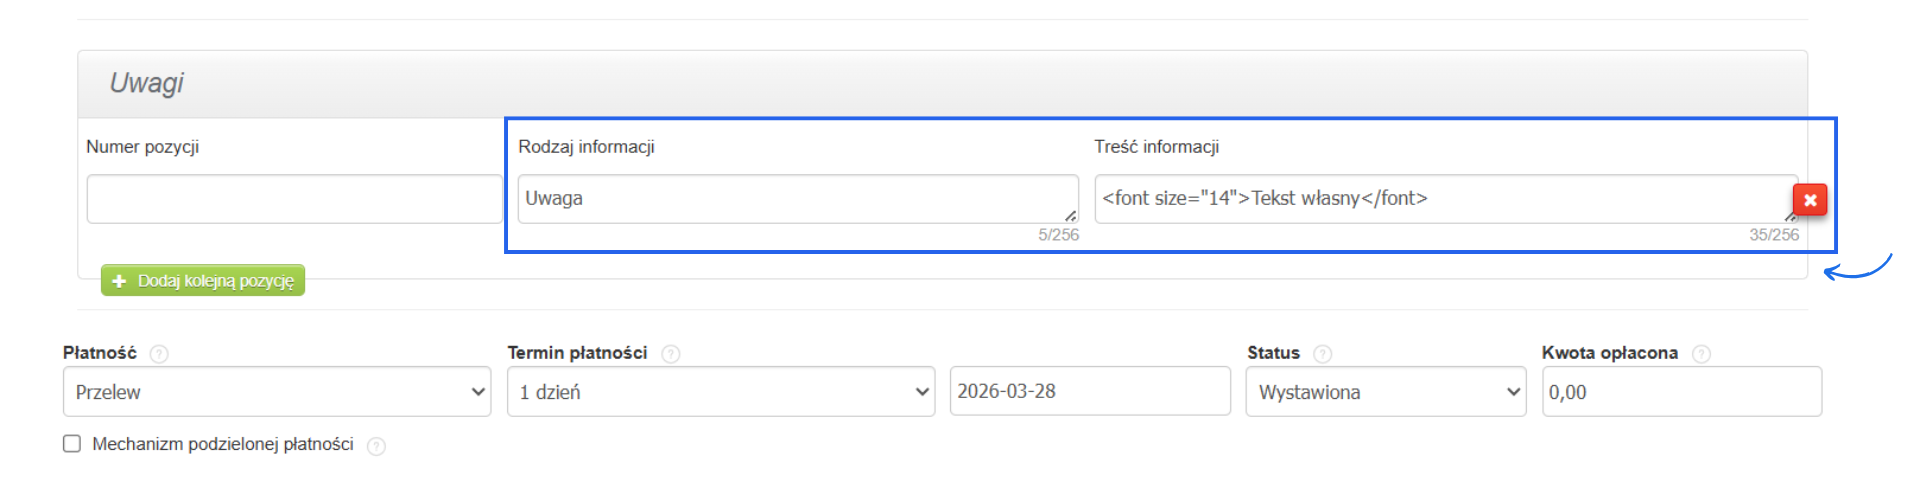Viewport: 1920px width, 497px height.
Task: Focus the Numer pozycji input field
Action: [x=294, y=199]
